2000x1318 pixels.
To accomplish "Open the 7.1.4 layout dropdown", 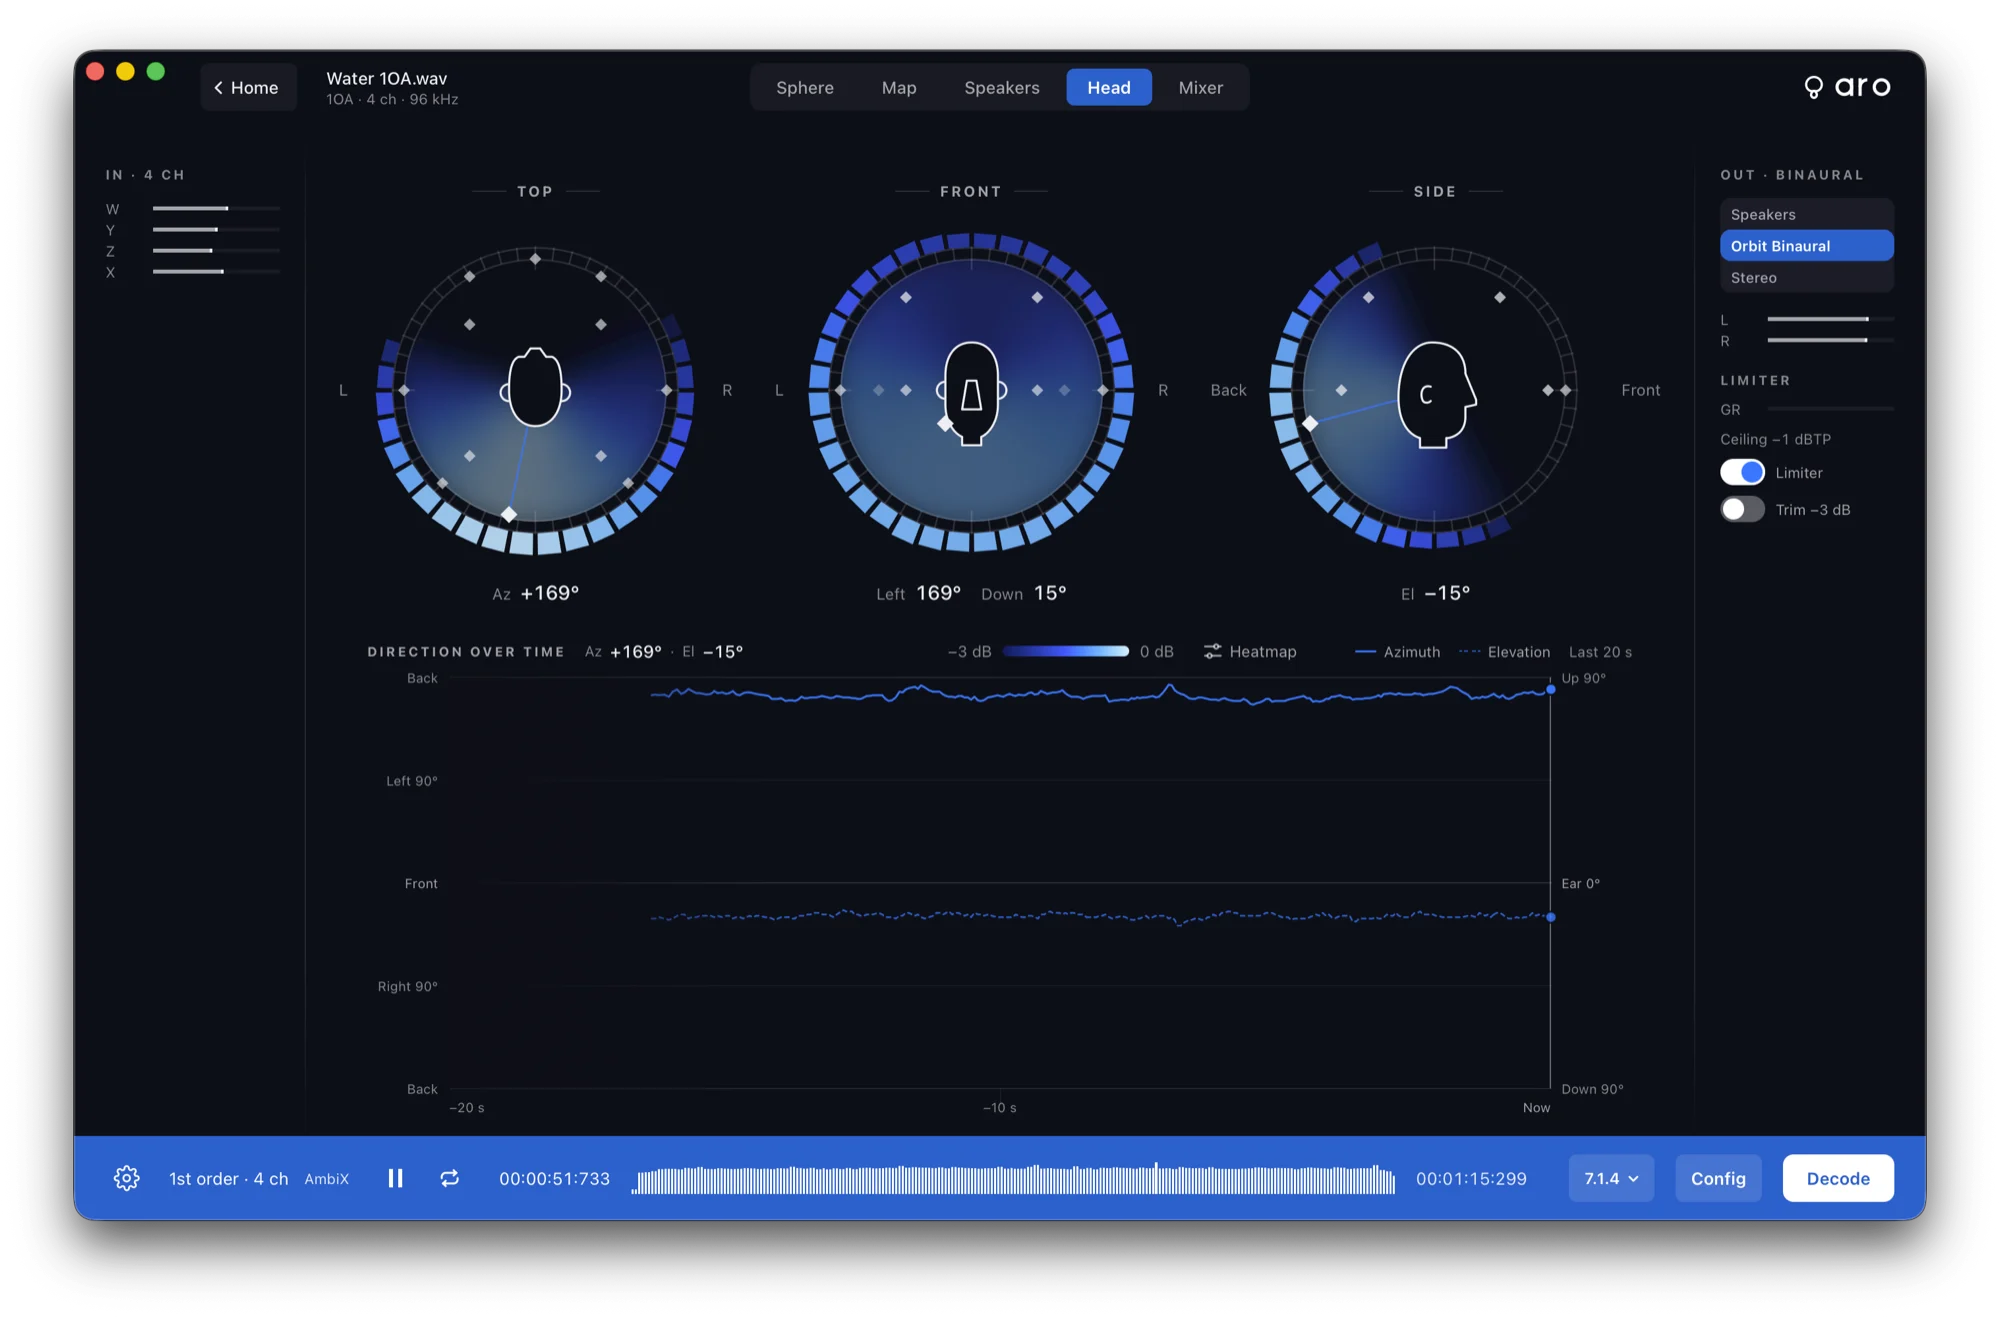I will 1611,1178.
